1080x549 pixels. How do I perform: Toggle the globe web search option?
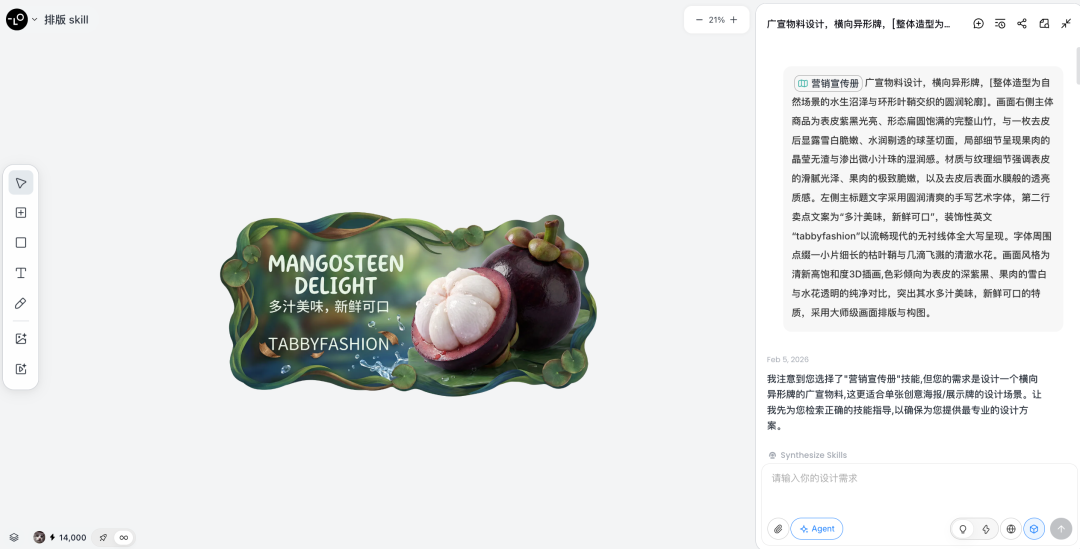point(1011,529)
